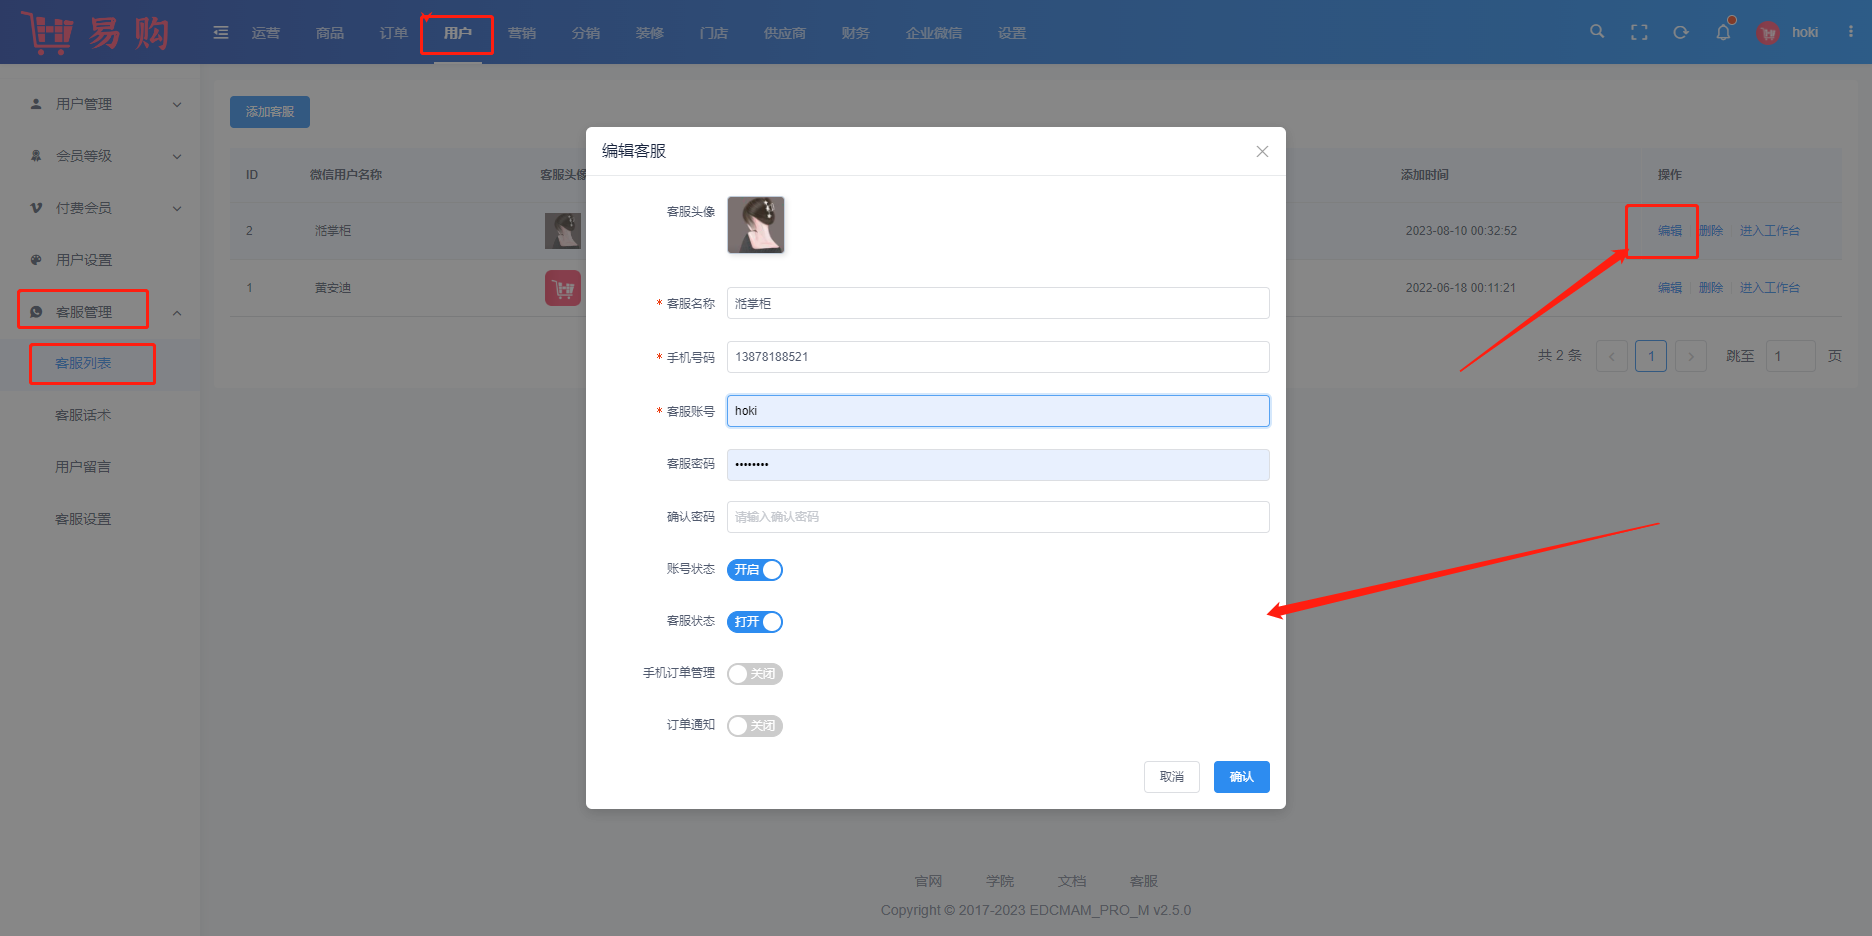The image size is (1872, 936).
Task: Enable the 手机订单管理 switch
Action: [x=755, y=674]
